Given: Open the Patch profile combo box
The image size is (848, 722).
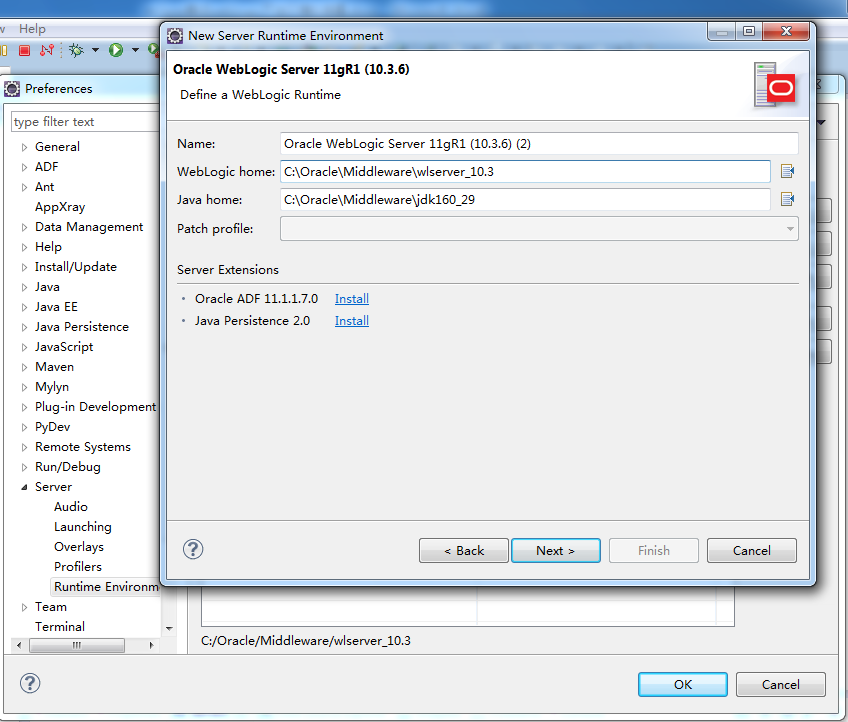Looking at the screenshot, I should (x=539, y=228).
